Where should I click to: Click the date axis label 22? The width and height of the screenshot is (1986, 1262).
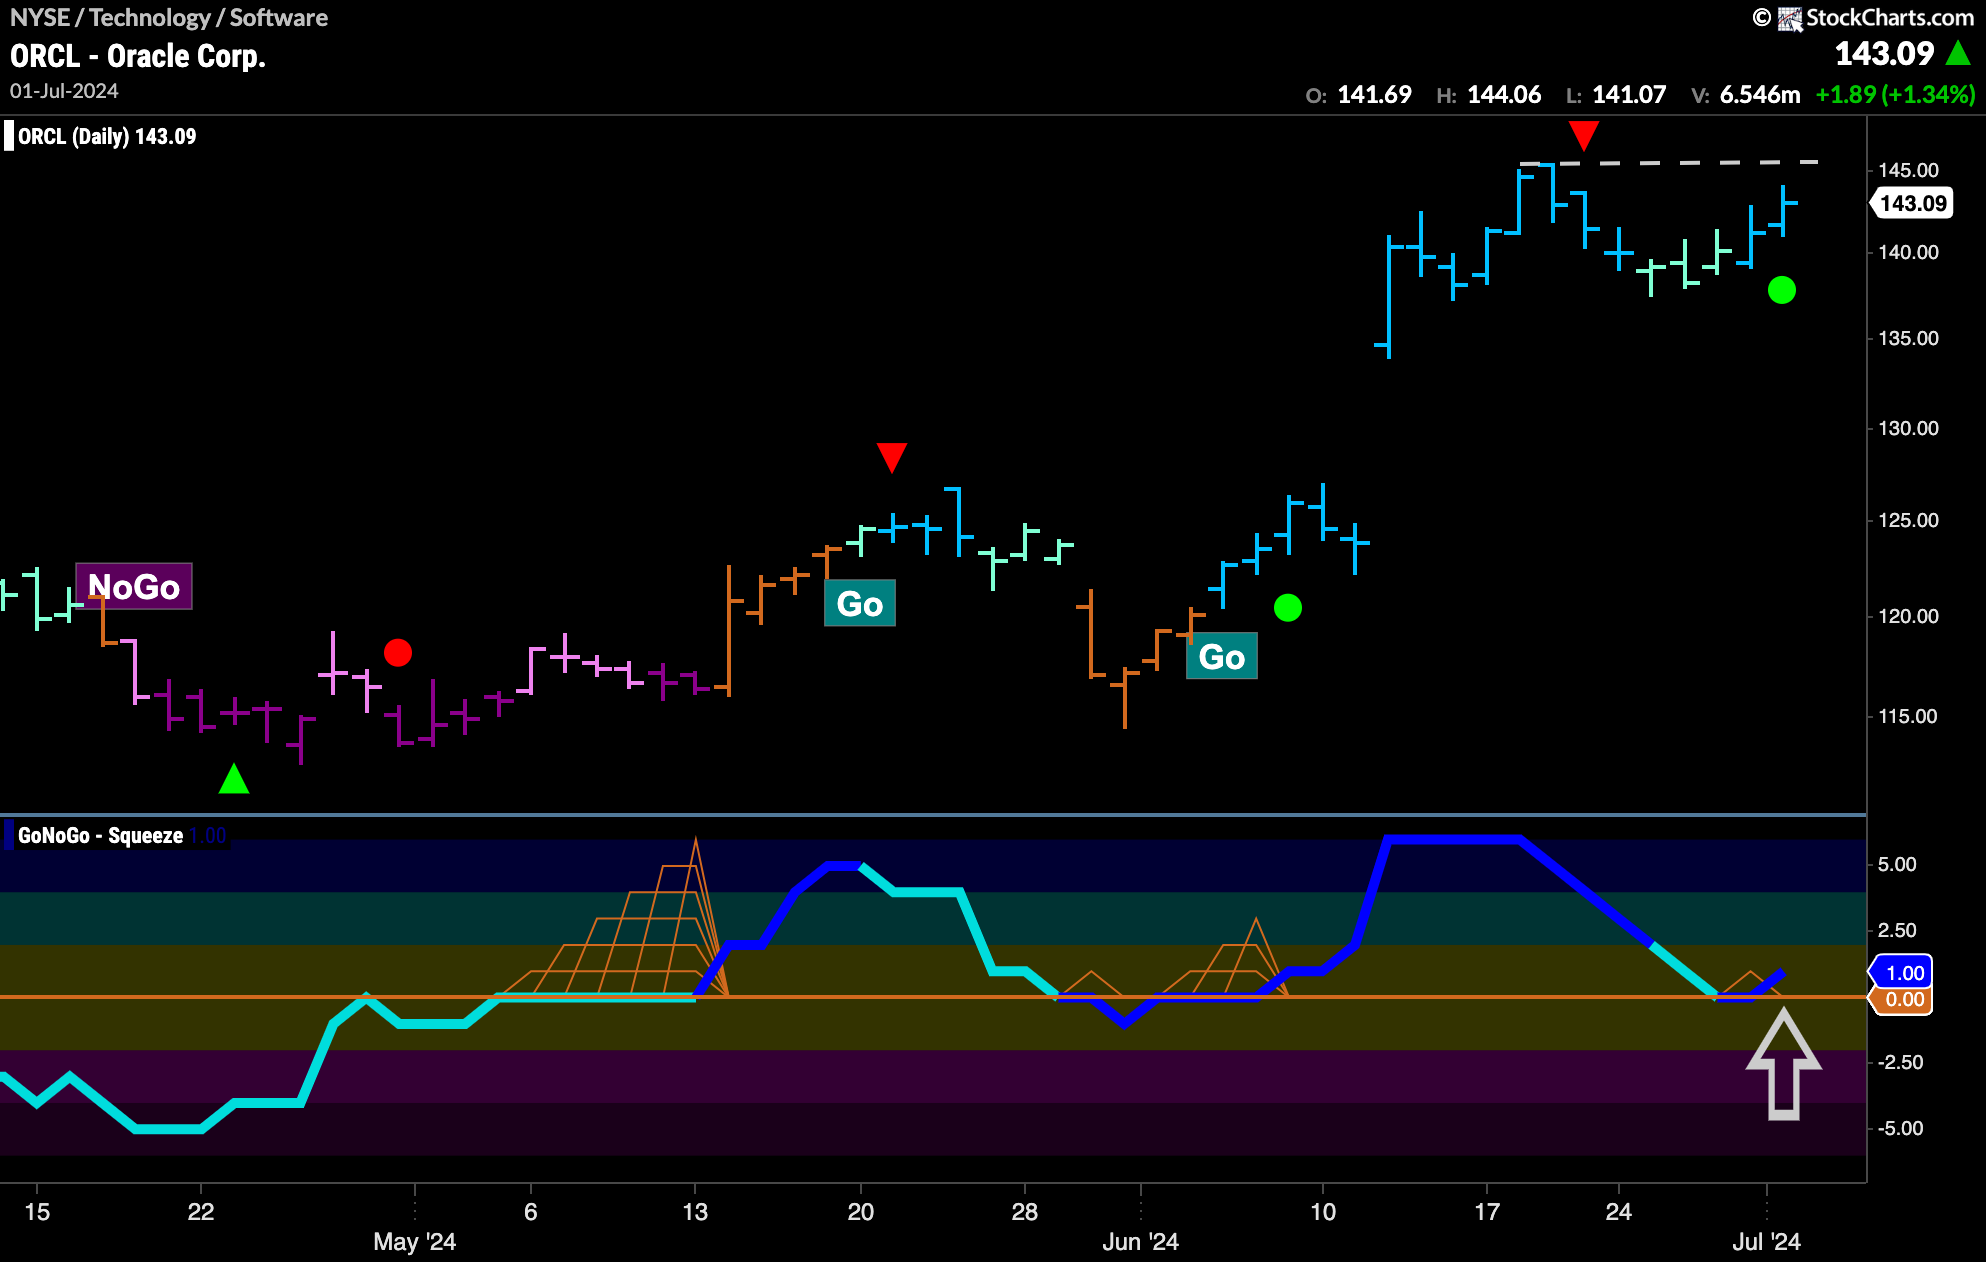coord(201,1212)
